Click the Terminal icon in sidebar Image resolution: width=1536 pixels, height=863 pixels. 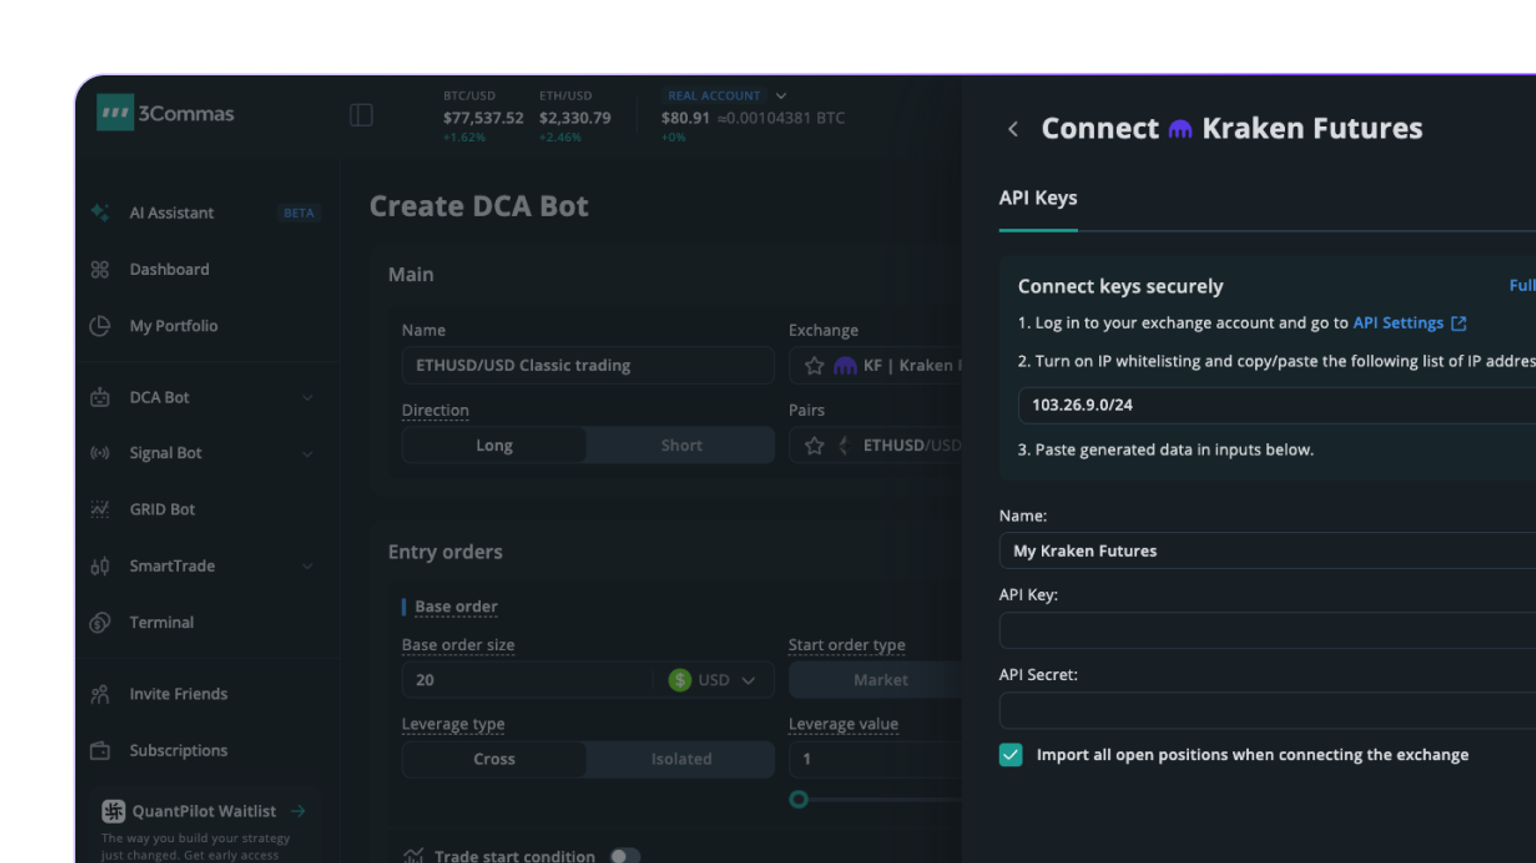100,622
